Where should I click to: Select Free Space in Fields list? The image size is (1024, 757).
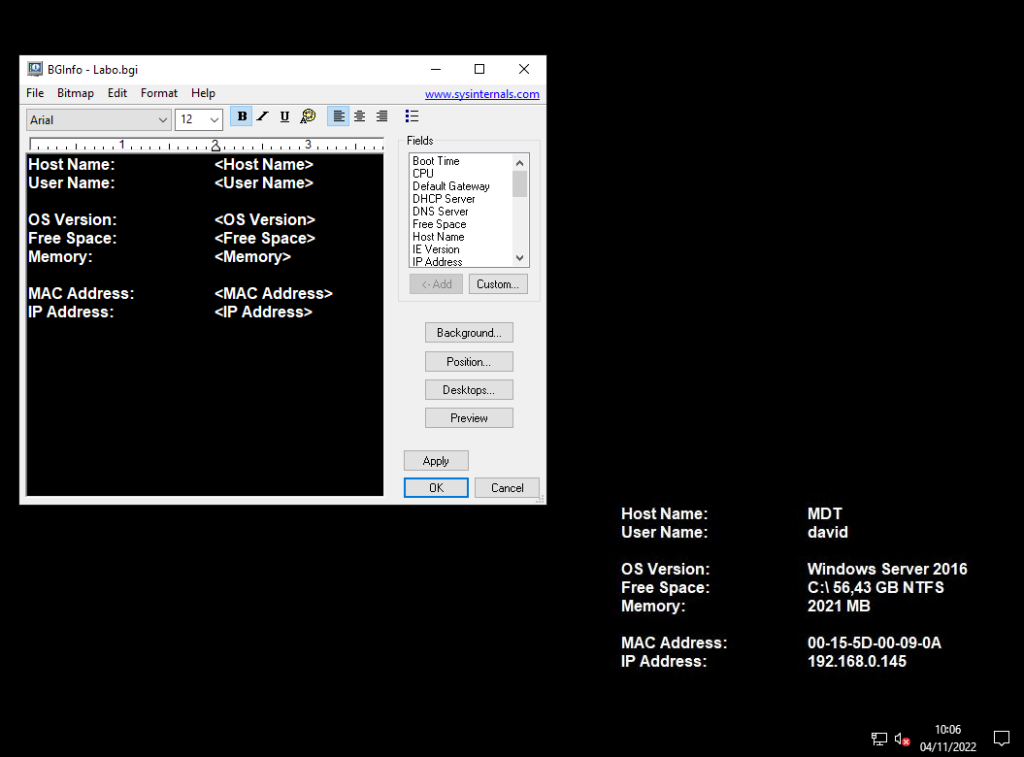click(x=439, y=224)
